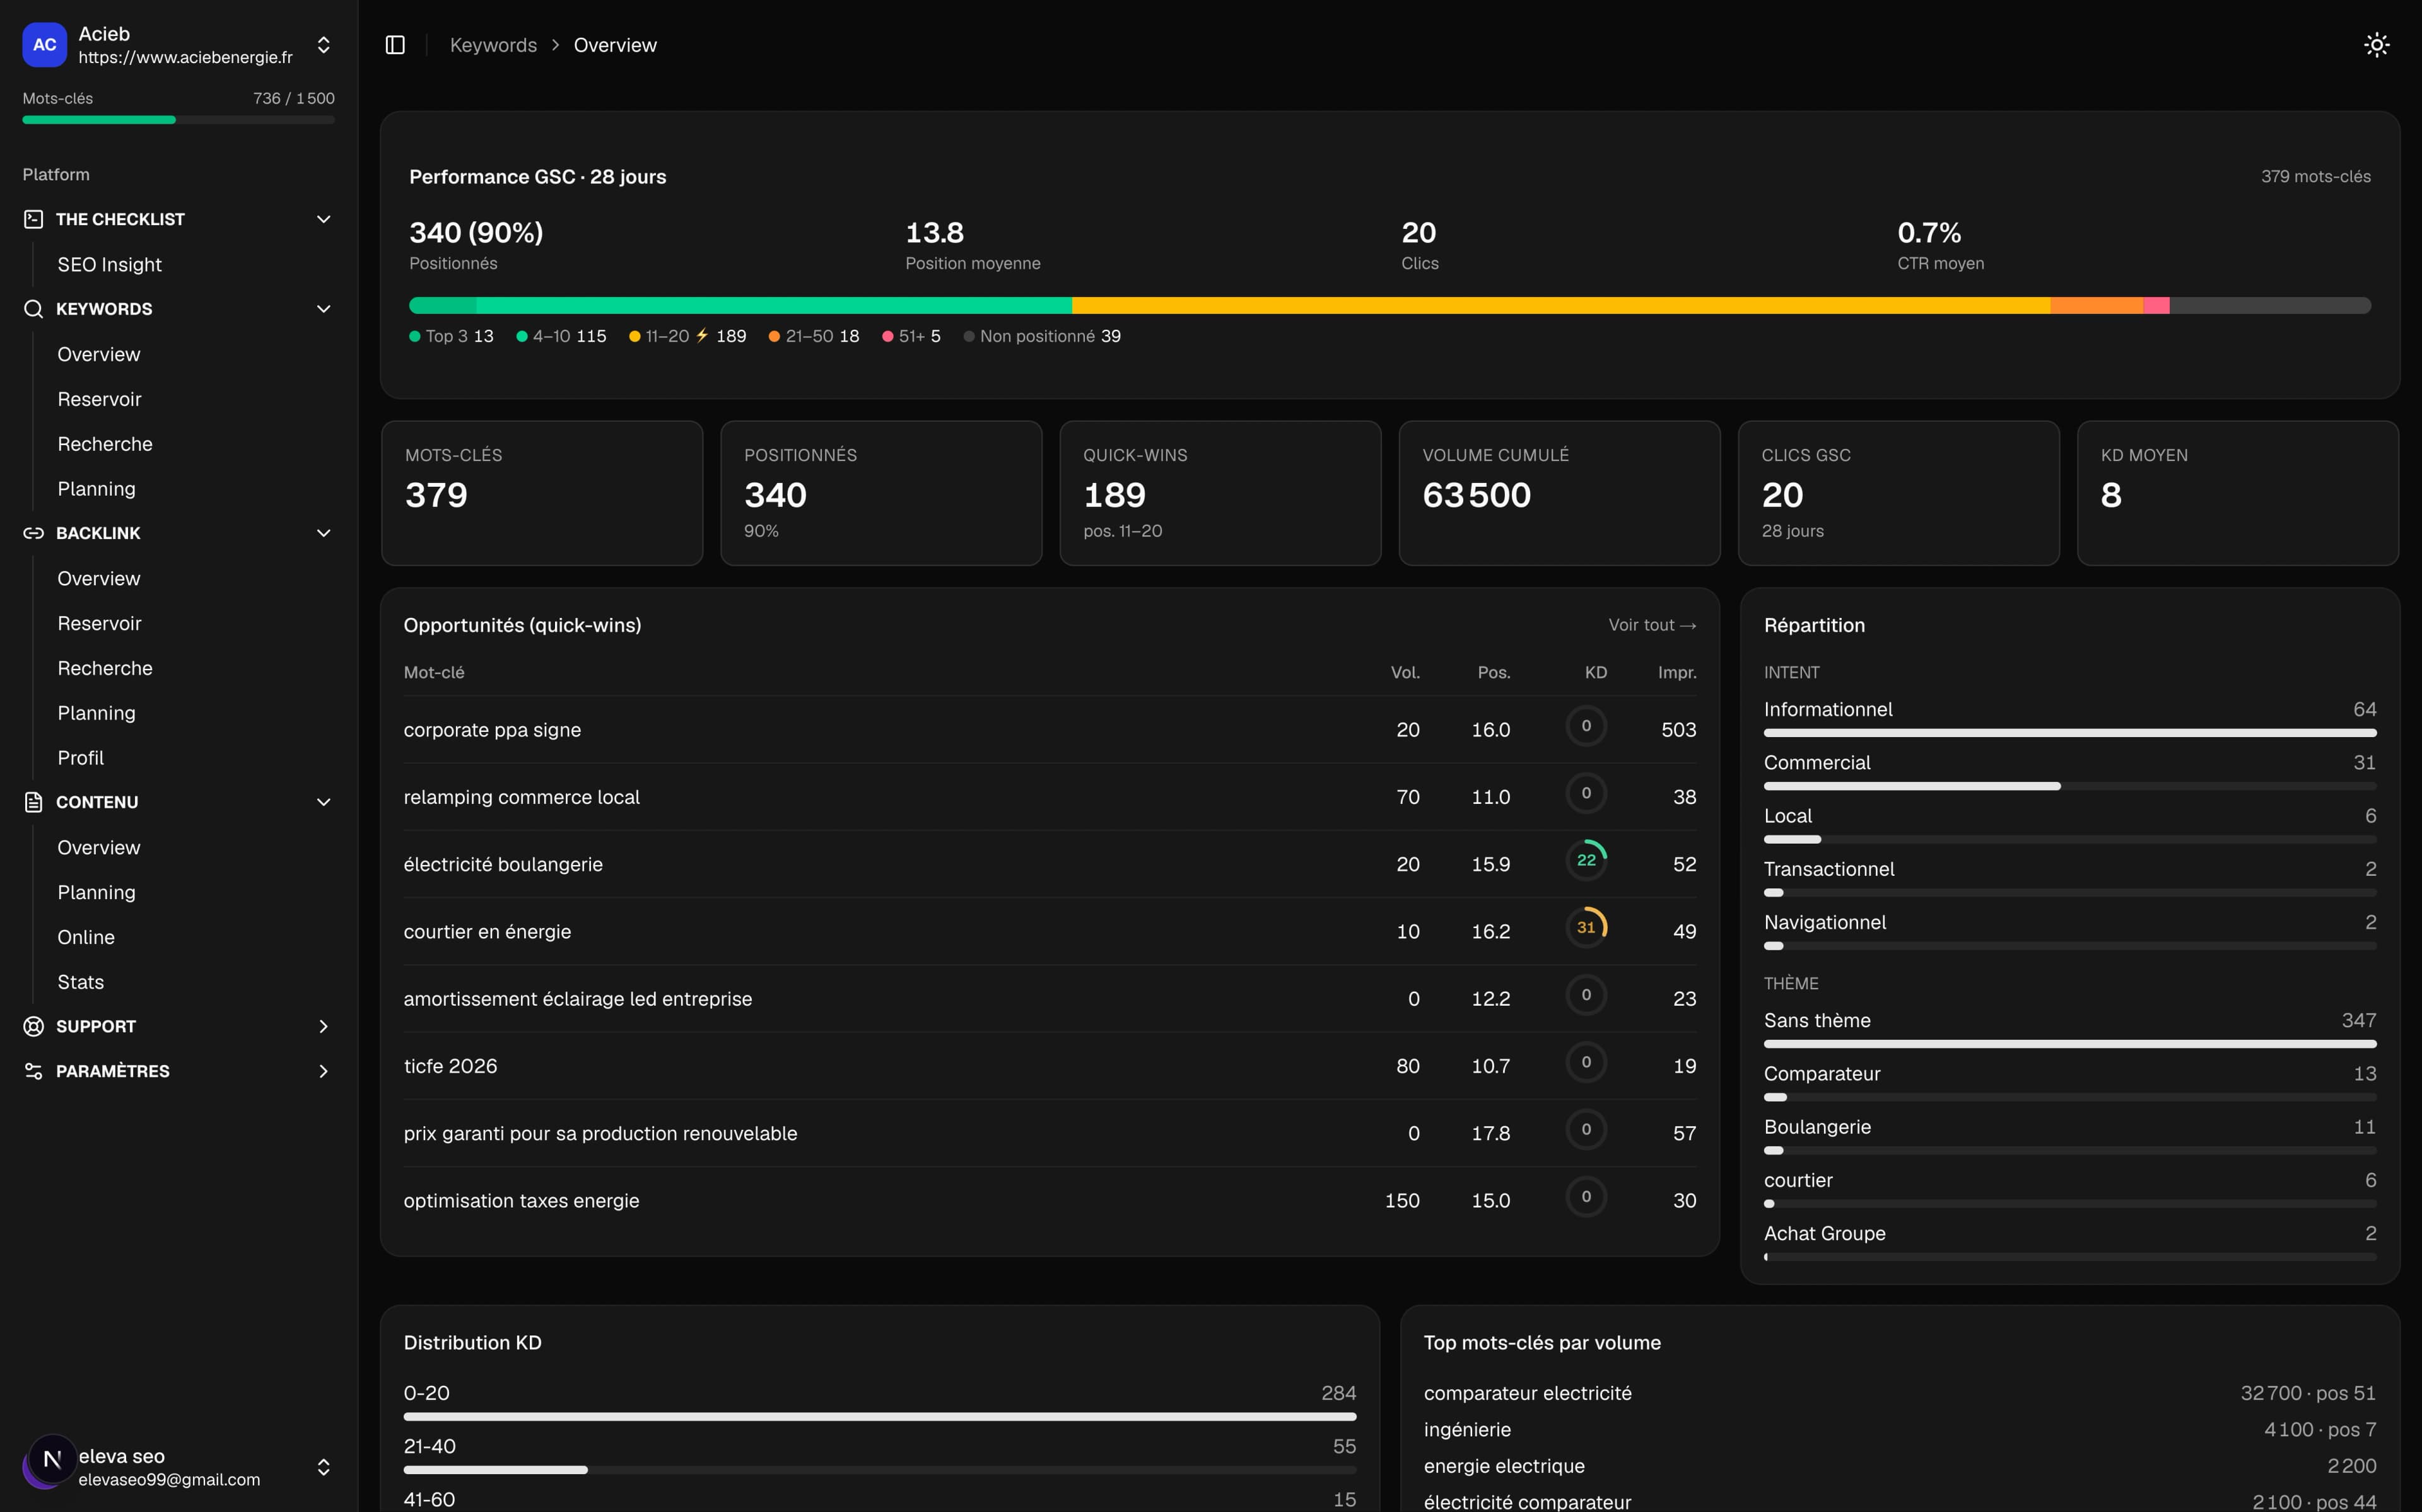Open Contenu Stats in sidebar

[x=80, y=982]
